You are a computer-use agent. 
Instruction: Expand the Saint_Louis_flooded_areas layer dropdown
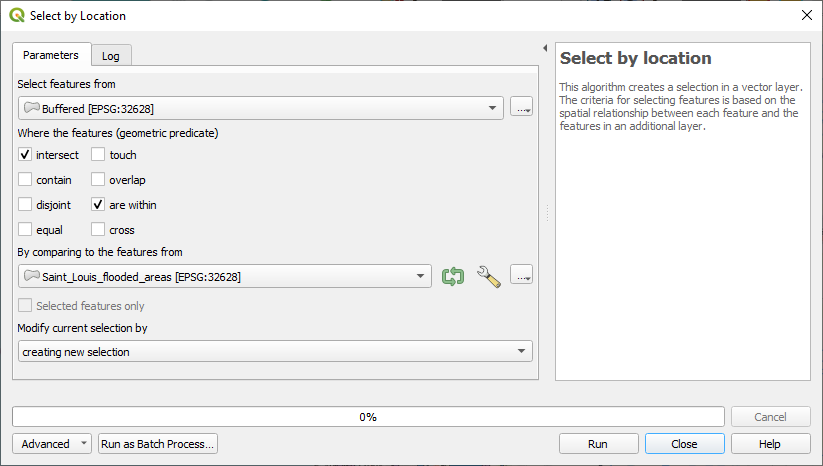point(225,277)
